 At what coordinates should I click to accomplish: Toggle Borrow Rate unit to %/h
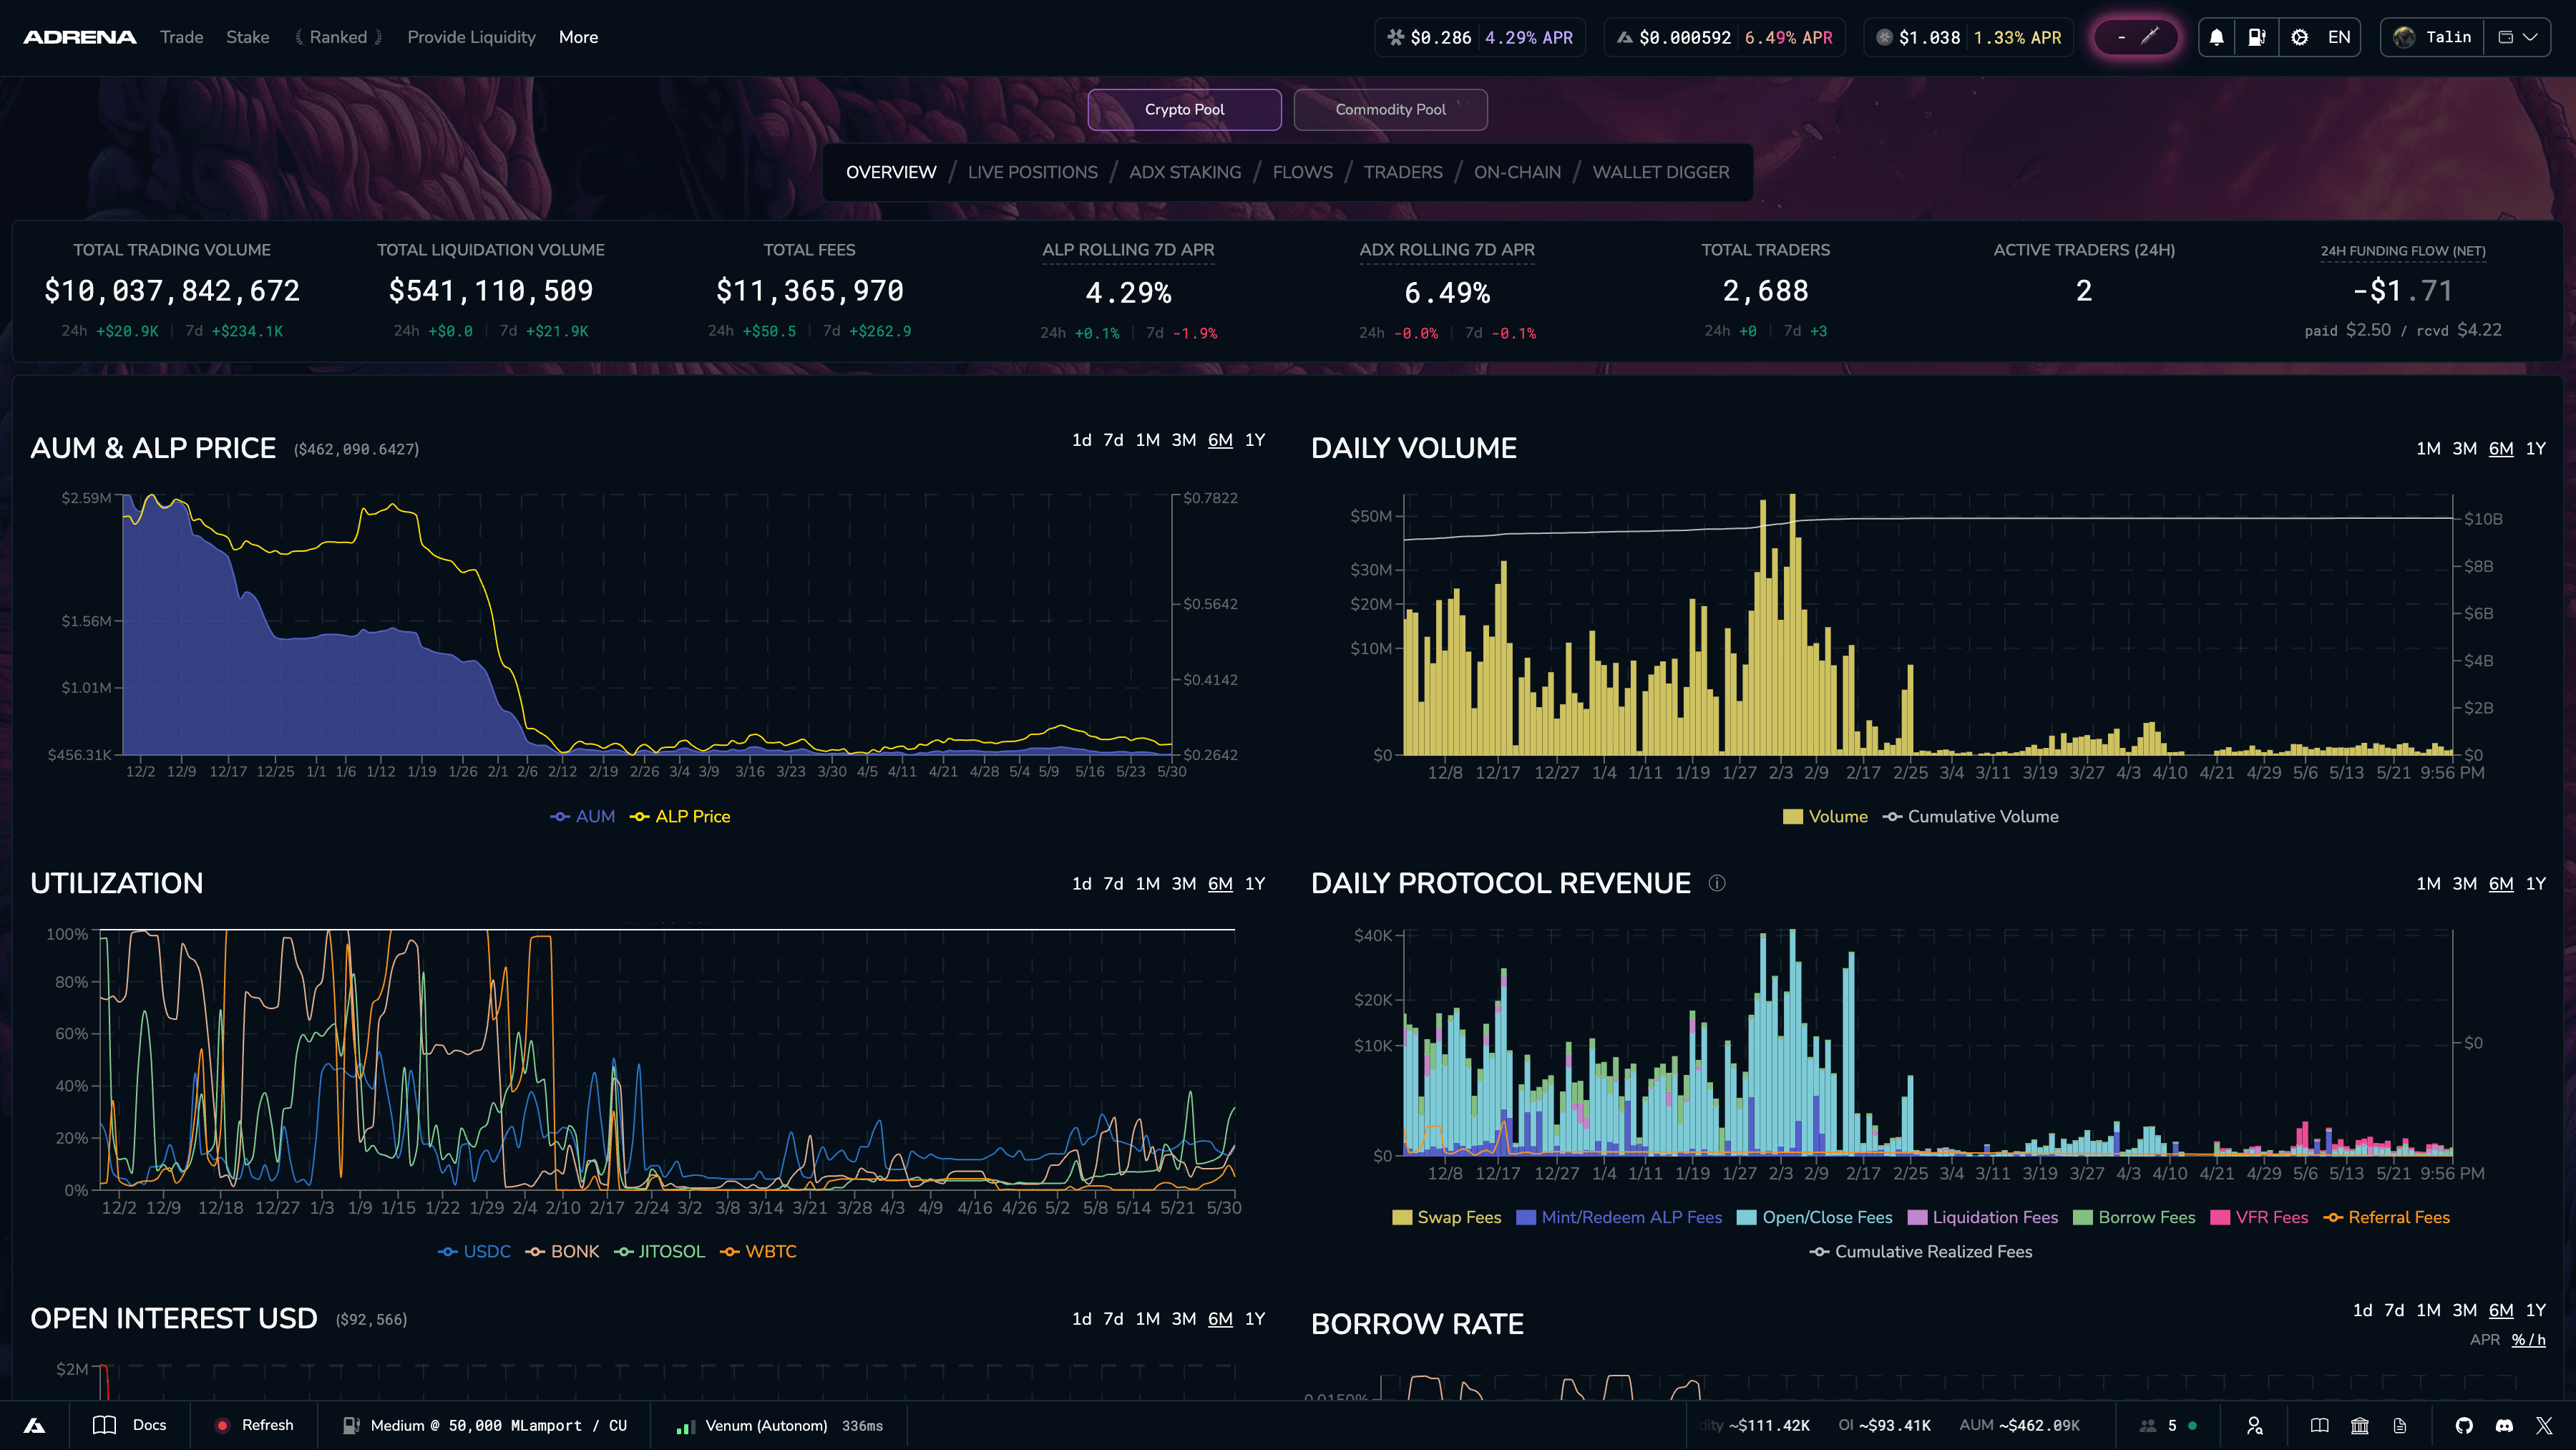2528,1340
